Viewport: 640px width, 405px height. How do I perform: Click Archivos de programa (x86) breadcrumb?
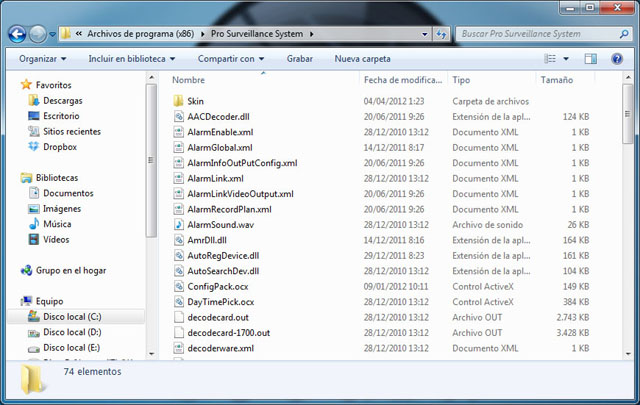(x=140, y=34)
